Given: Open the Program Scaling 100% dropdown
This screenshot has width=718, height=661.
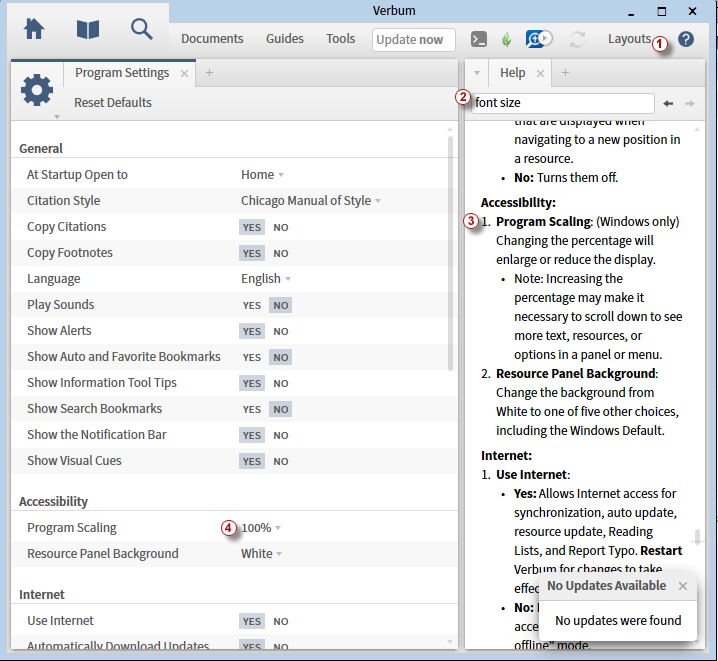Looking at the screenshot, I should (x=261, y=528).
